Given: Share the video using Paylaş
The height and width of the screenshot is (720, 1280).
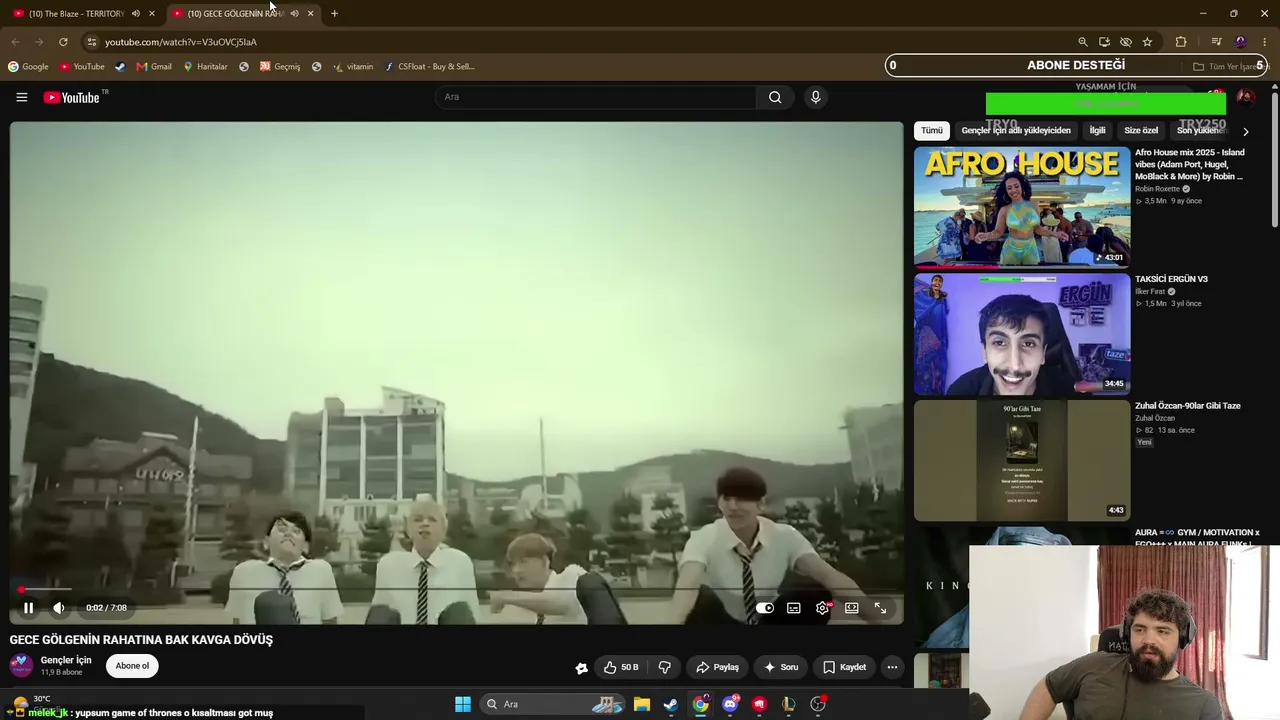Looking at the screenshot, I should click(x=718, y=667).
